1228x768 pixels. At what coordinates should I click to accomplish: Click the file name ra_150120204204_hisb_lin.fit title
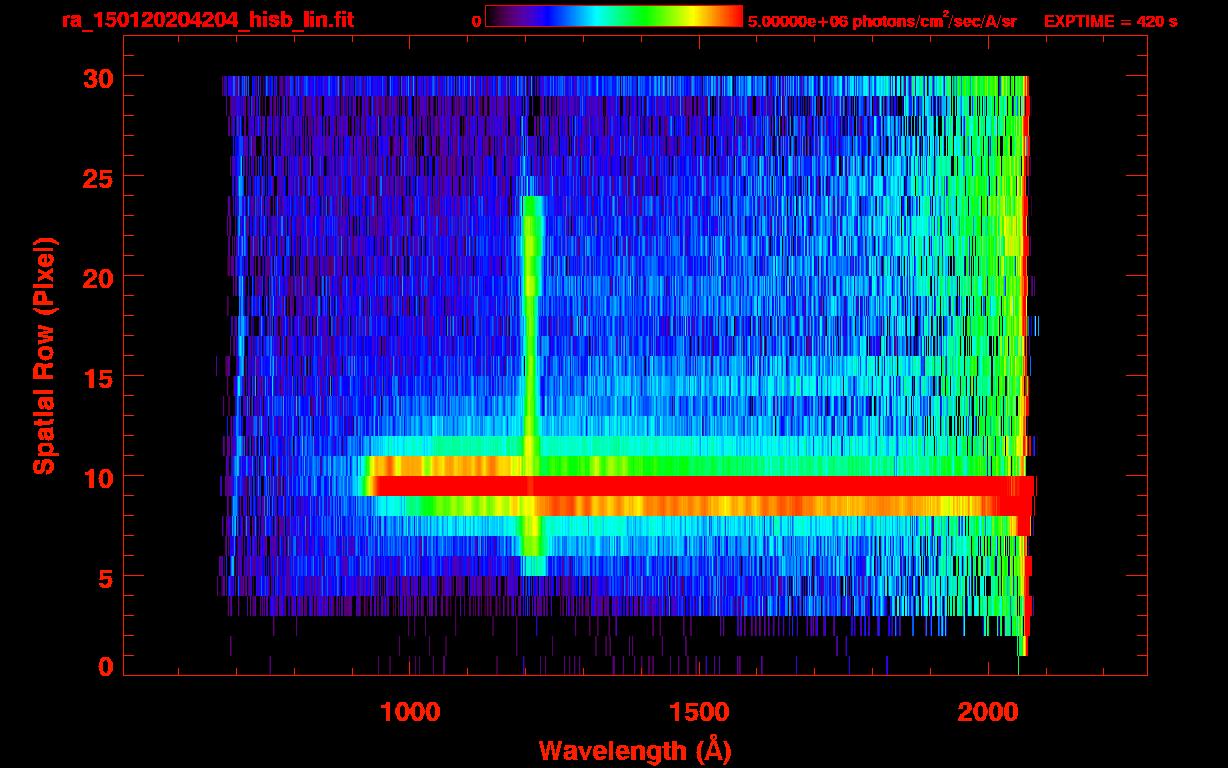pos(207,20)
